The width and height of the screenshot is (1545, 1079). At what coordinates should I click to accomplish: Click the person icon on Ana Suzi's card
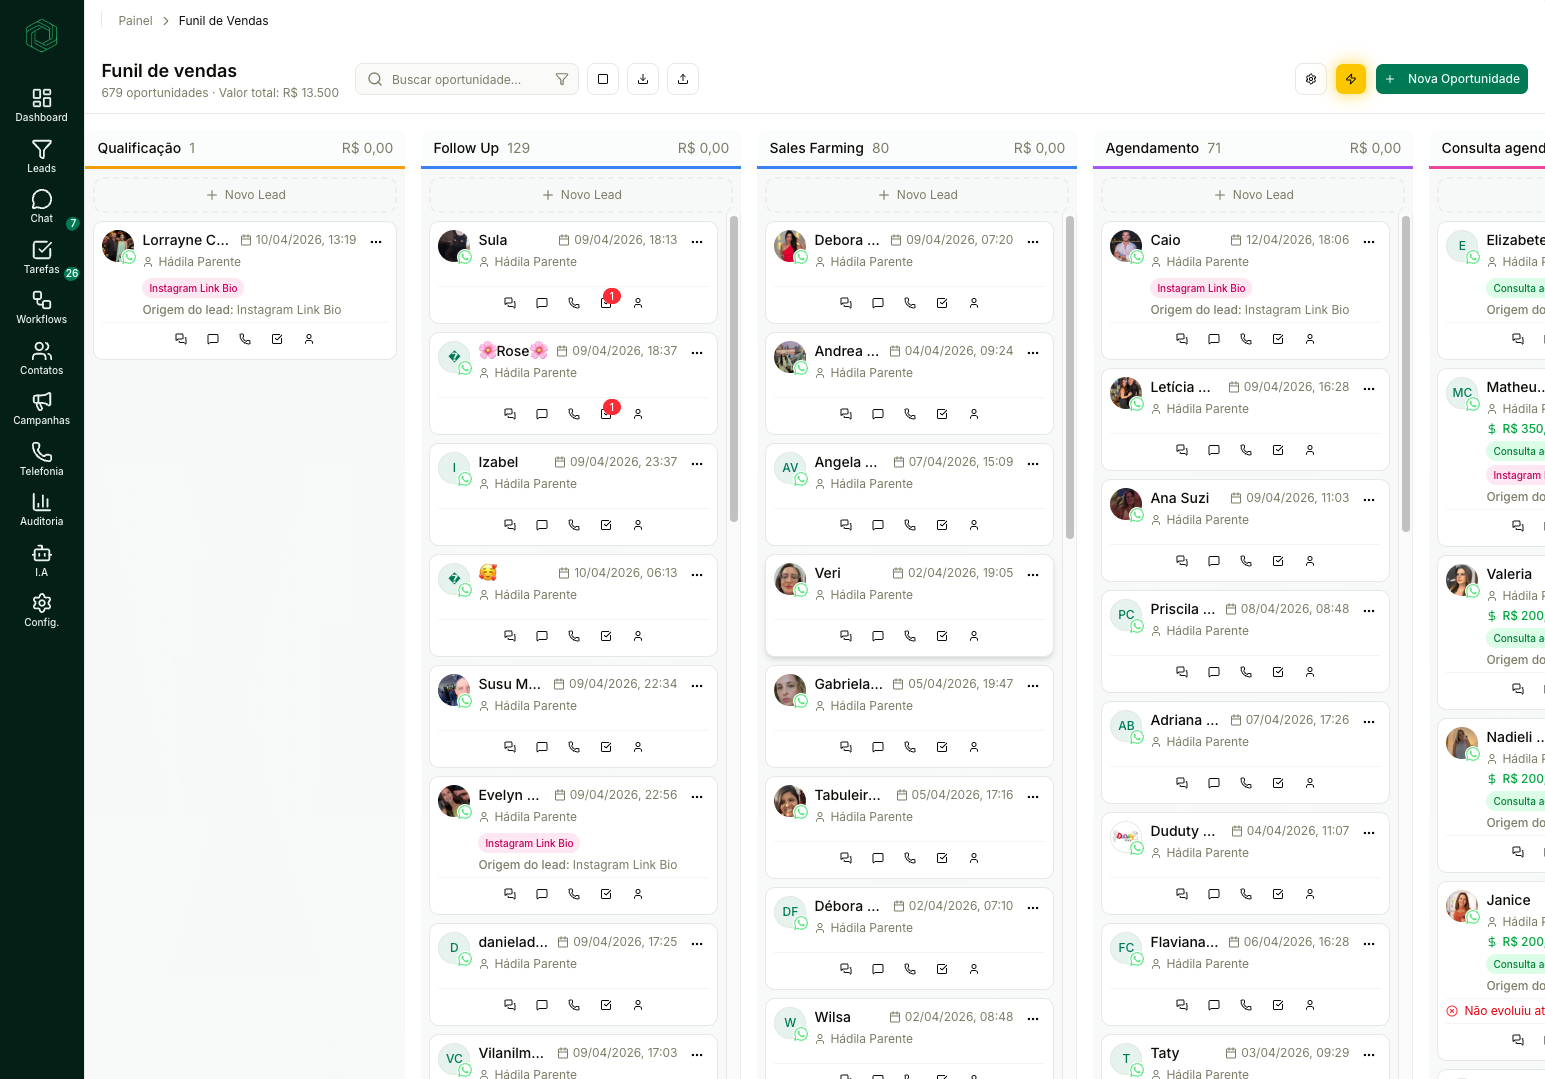1310,561
